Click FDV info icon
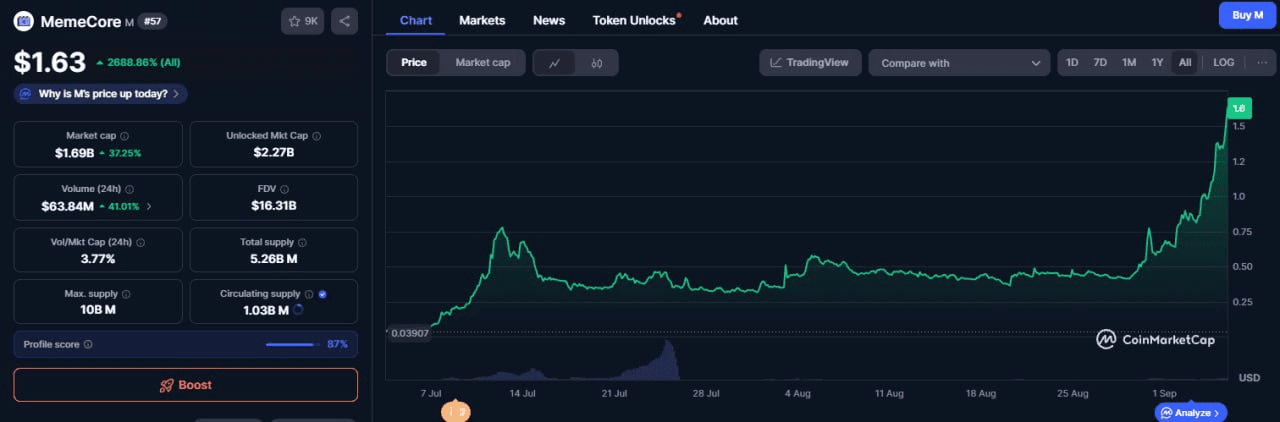 pyautogui.click(x=286, y=189)
